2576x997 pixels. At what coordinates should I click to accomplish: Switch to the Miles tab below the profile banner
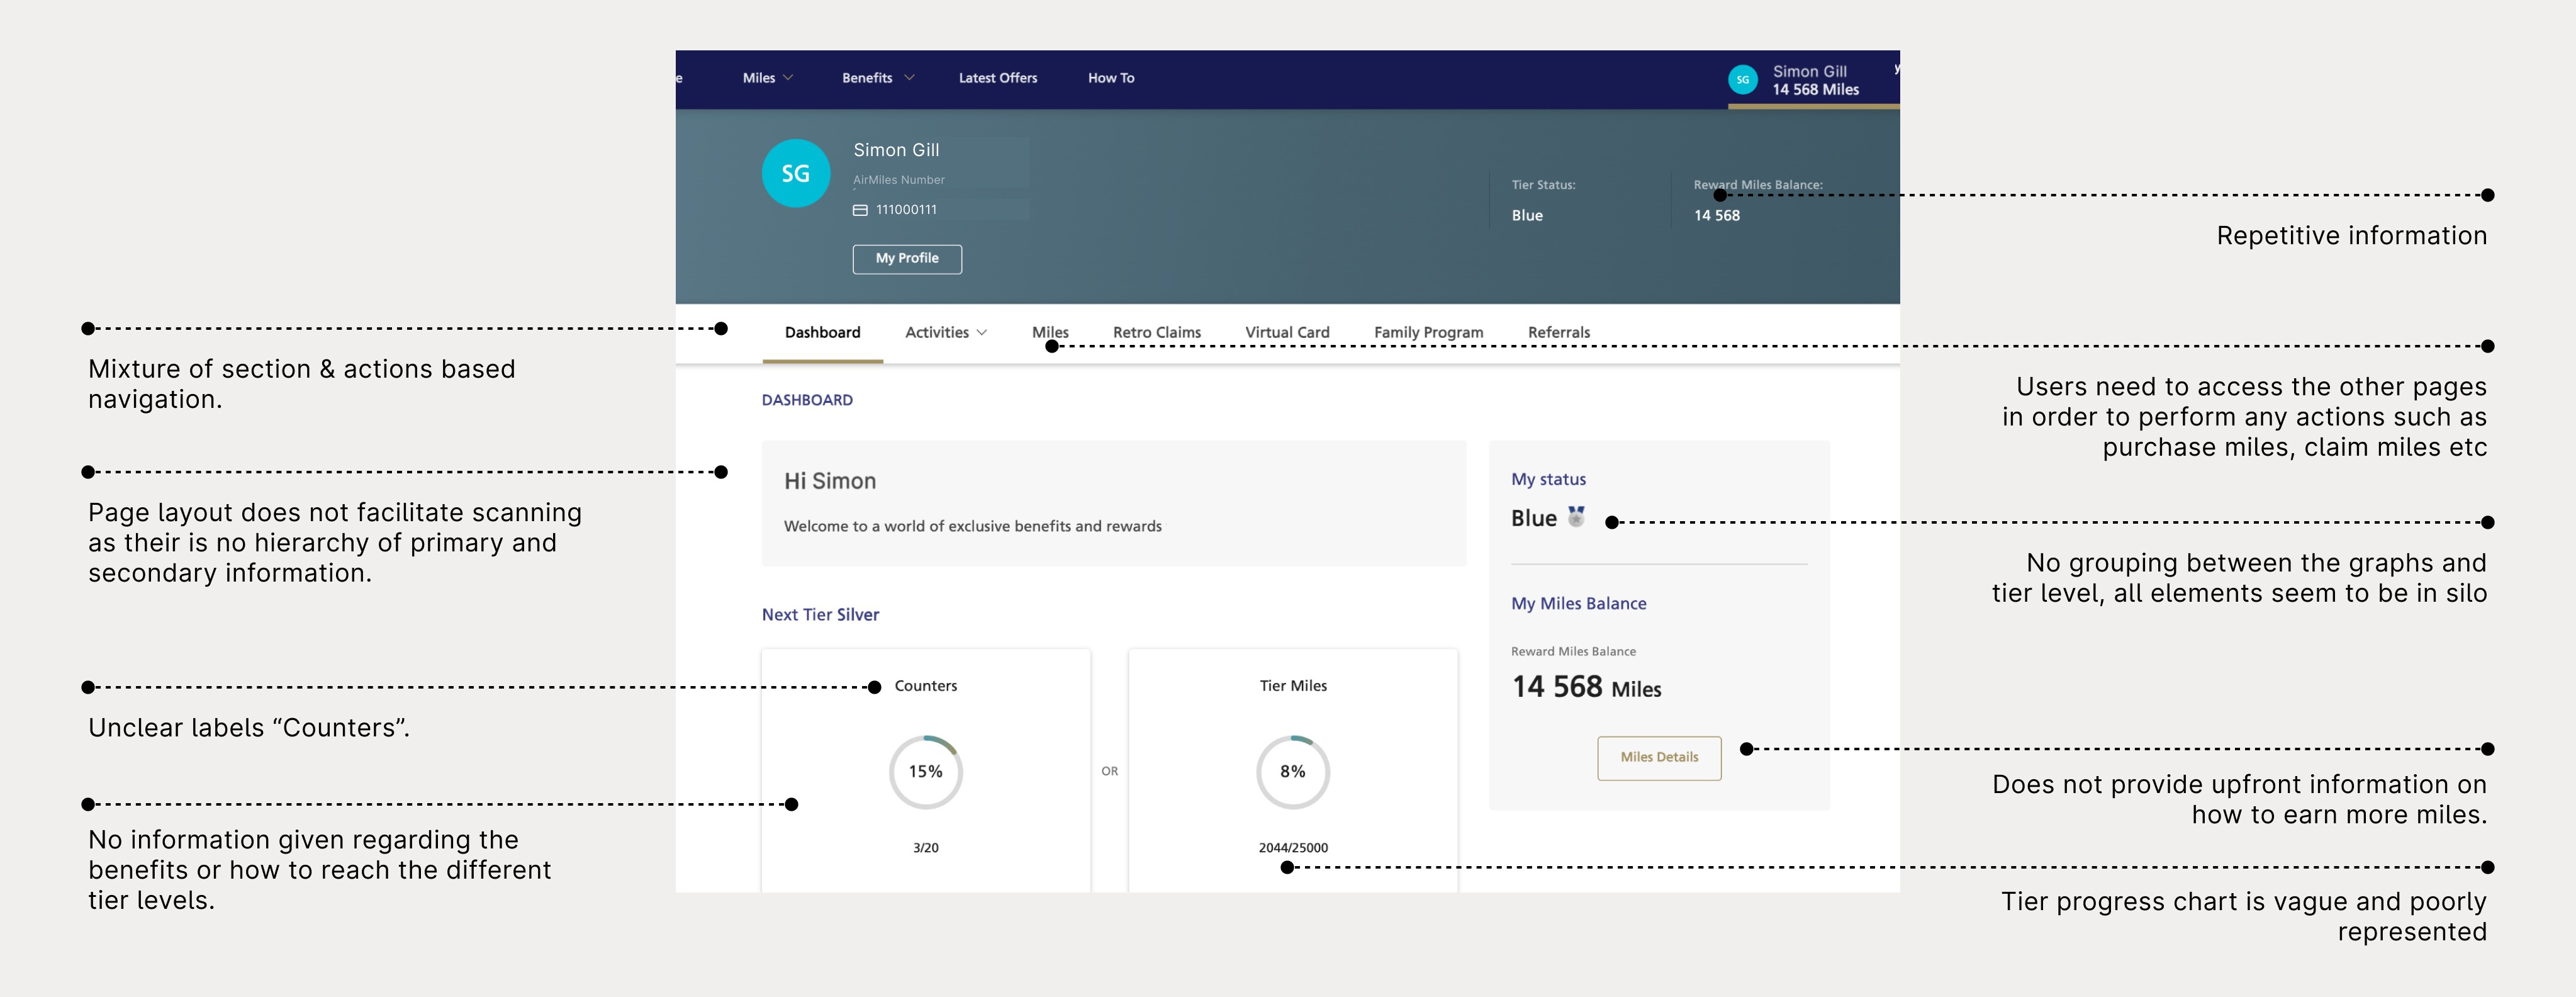1050,333
